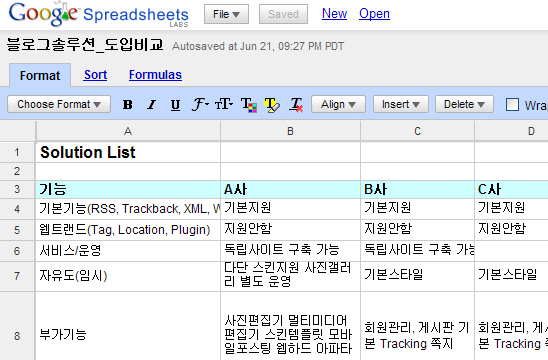Click empty cell B1
Viewport: 548px width, 360px height.
coord(290,152)
